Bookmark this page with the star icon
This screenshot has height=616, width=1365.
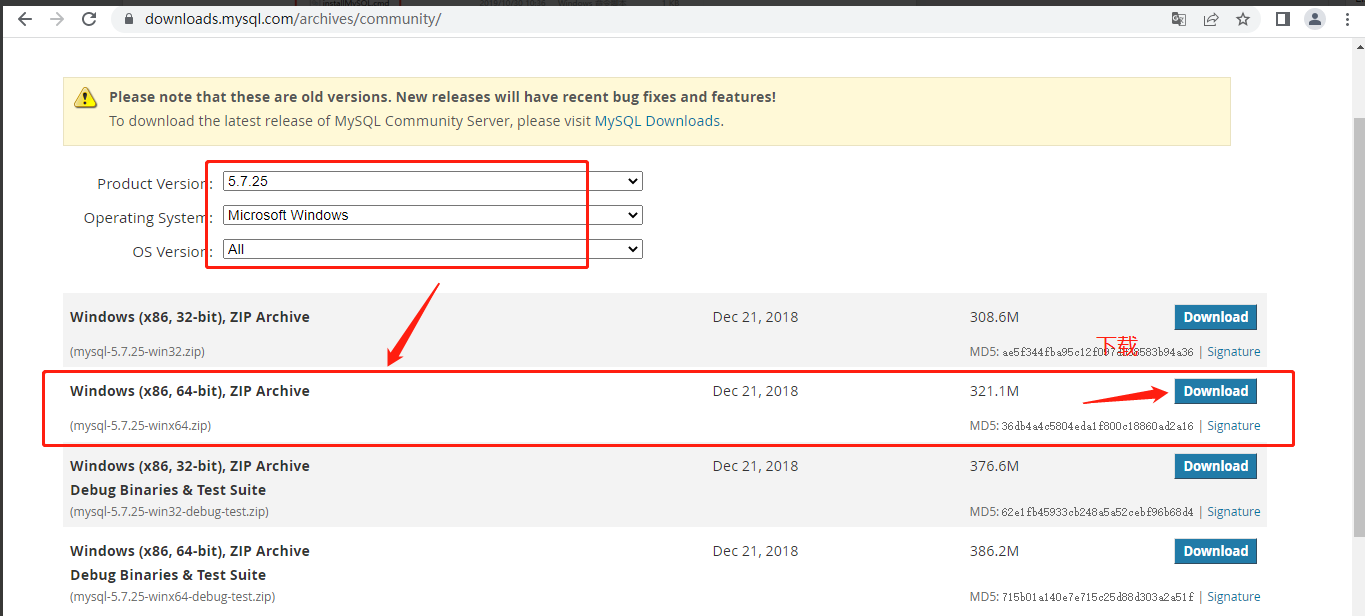1243,19
